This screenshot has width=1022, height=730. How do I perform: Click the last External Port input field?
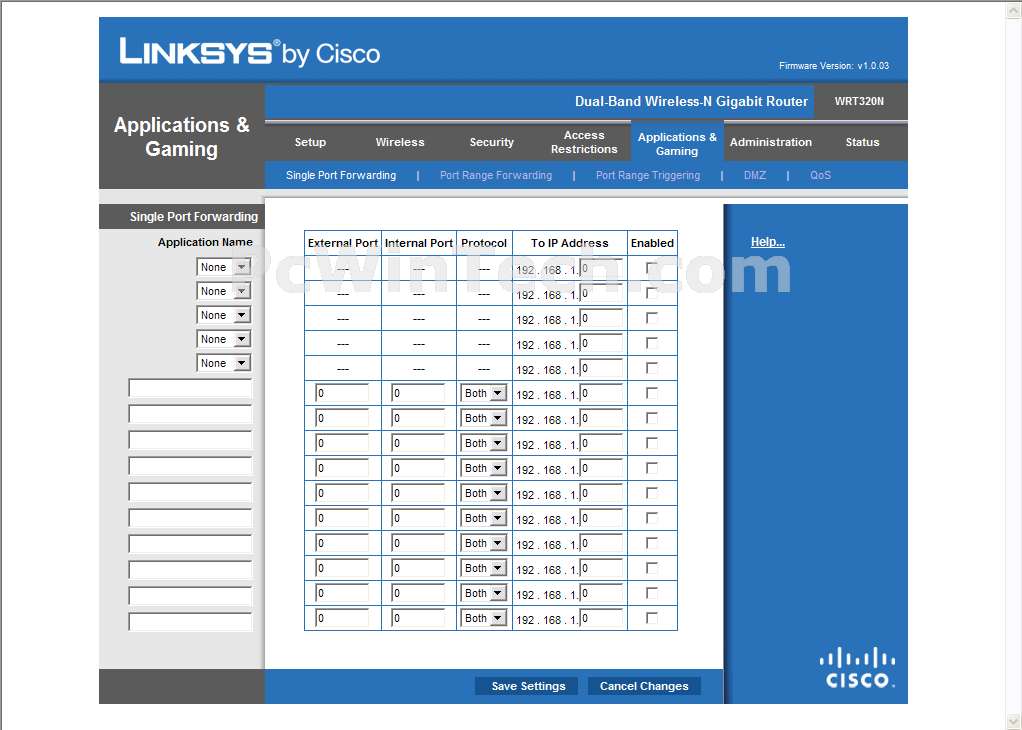[342, 618]
